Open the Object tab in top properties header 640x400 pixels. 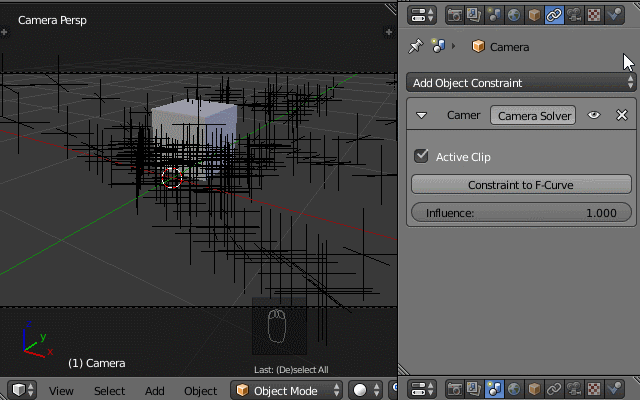coord(534,15)
